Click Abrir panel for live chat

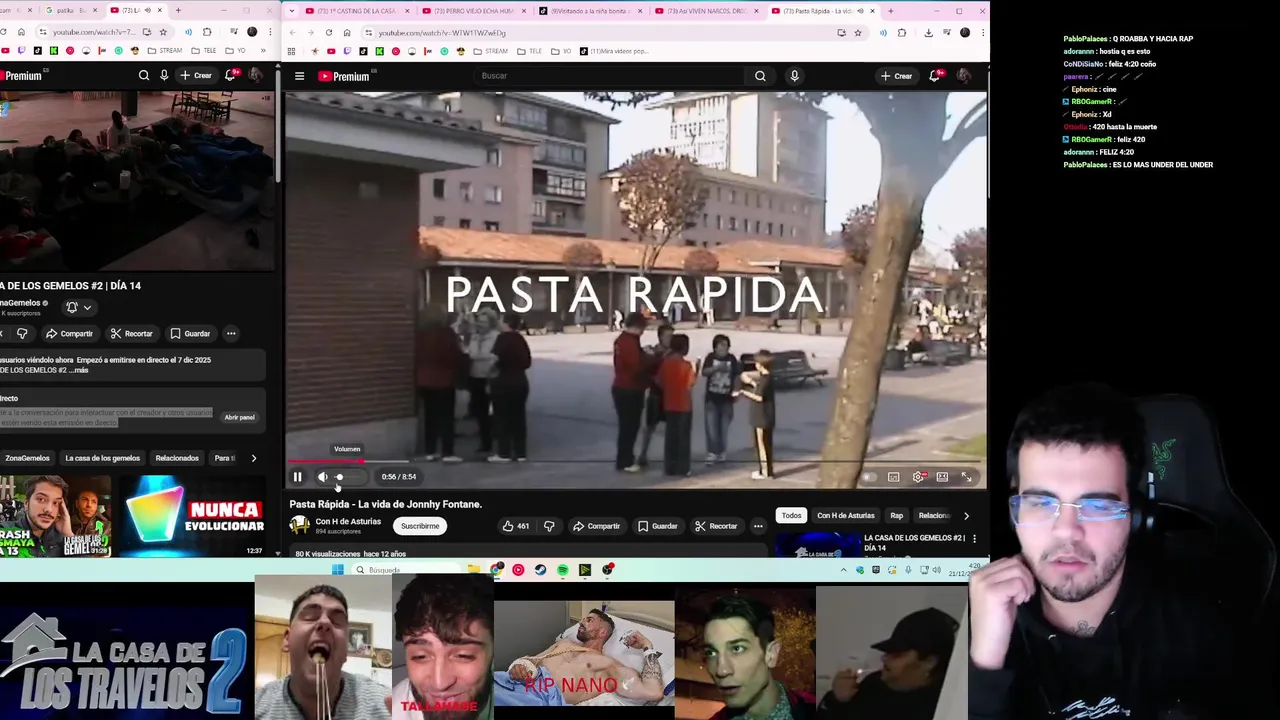pyautogui.click(x=240, y=418)
